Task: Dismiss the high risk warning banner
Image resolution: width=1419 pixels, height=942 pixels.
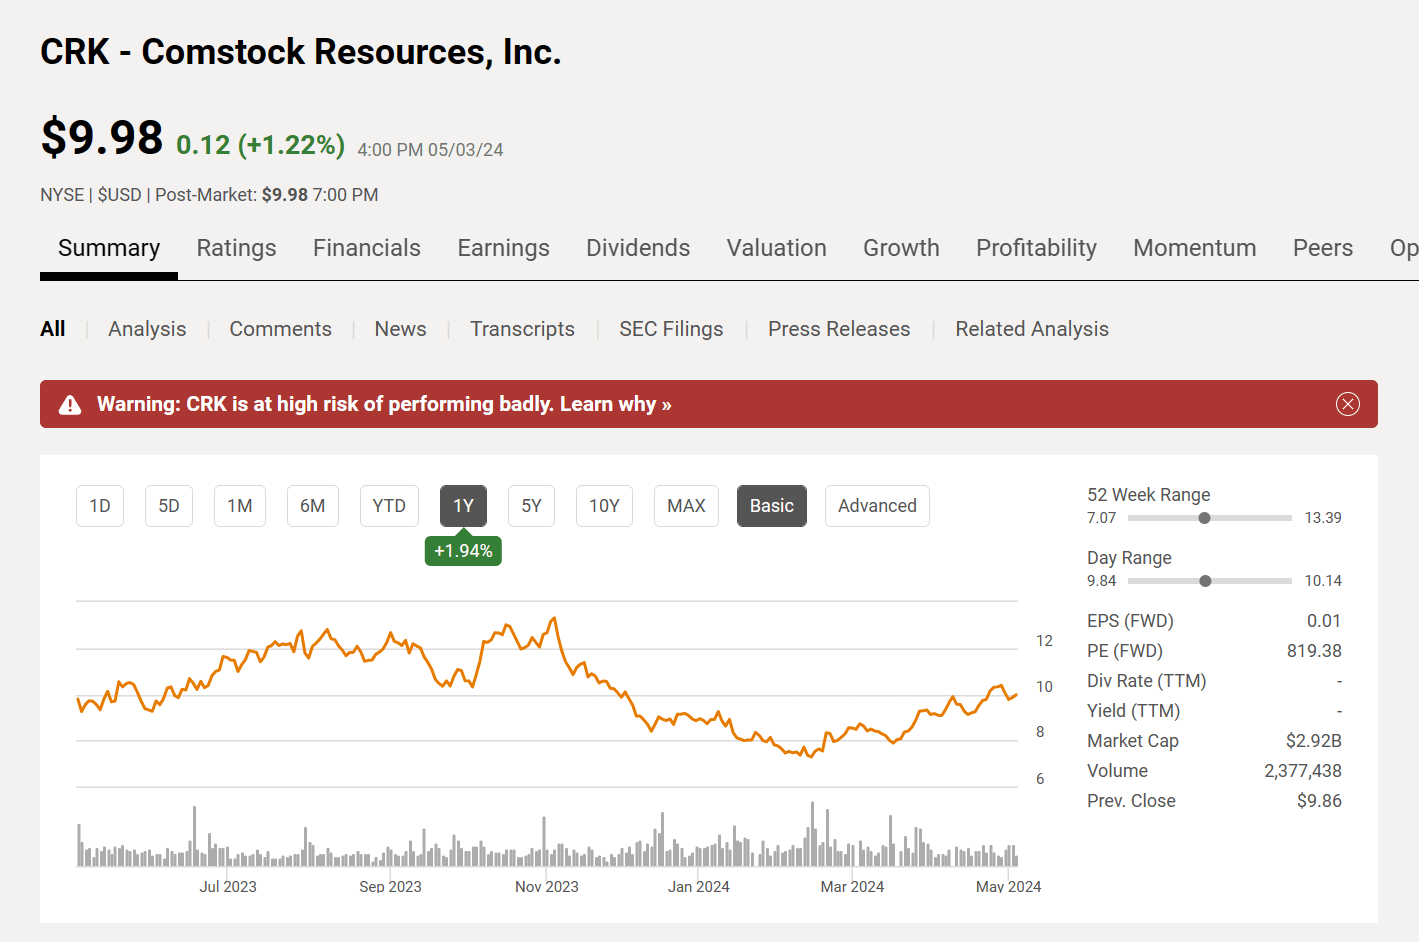Action: (1348, 404)
